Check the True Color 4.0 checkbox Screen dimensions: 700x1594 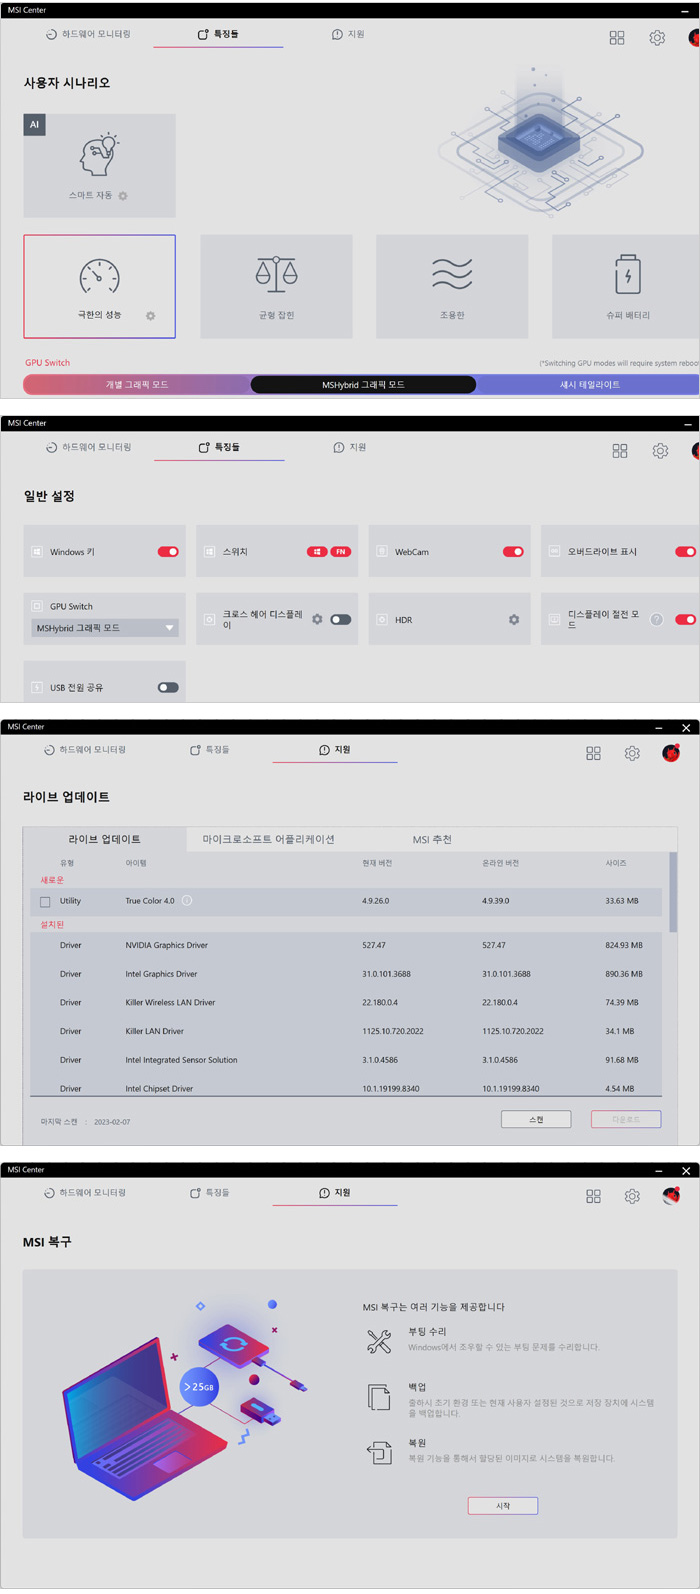point(45,902)
